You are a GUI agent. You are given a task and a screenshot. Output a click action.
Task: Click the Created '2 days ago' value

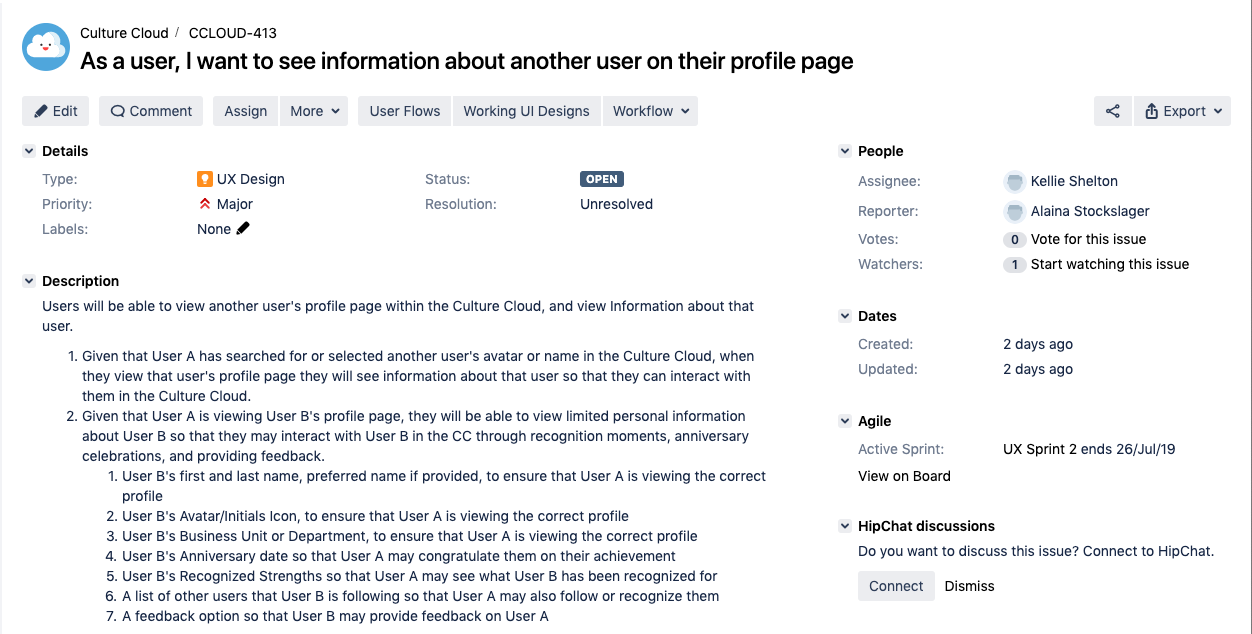[1038, 344]
